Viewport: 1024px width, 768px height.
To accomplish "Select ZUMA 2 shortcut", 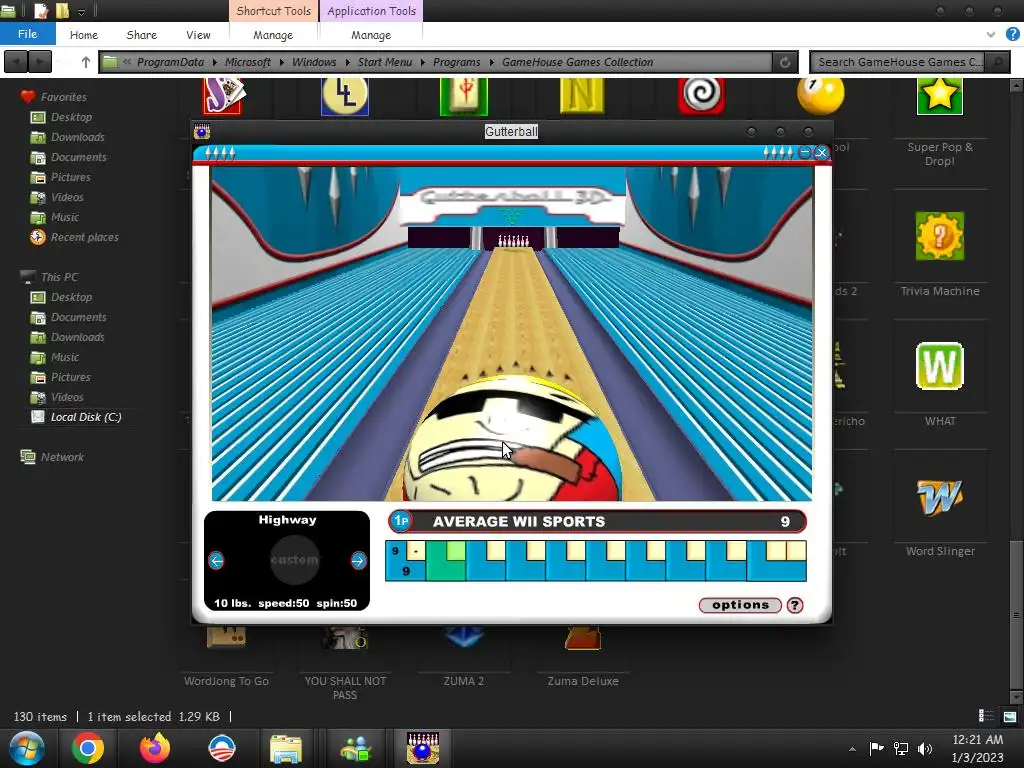I will tap(464, 660).
